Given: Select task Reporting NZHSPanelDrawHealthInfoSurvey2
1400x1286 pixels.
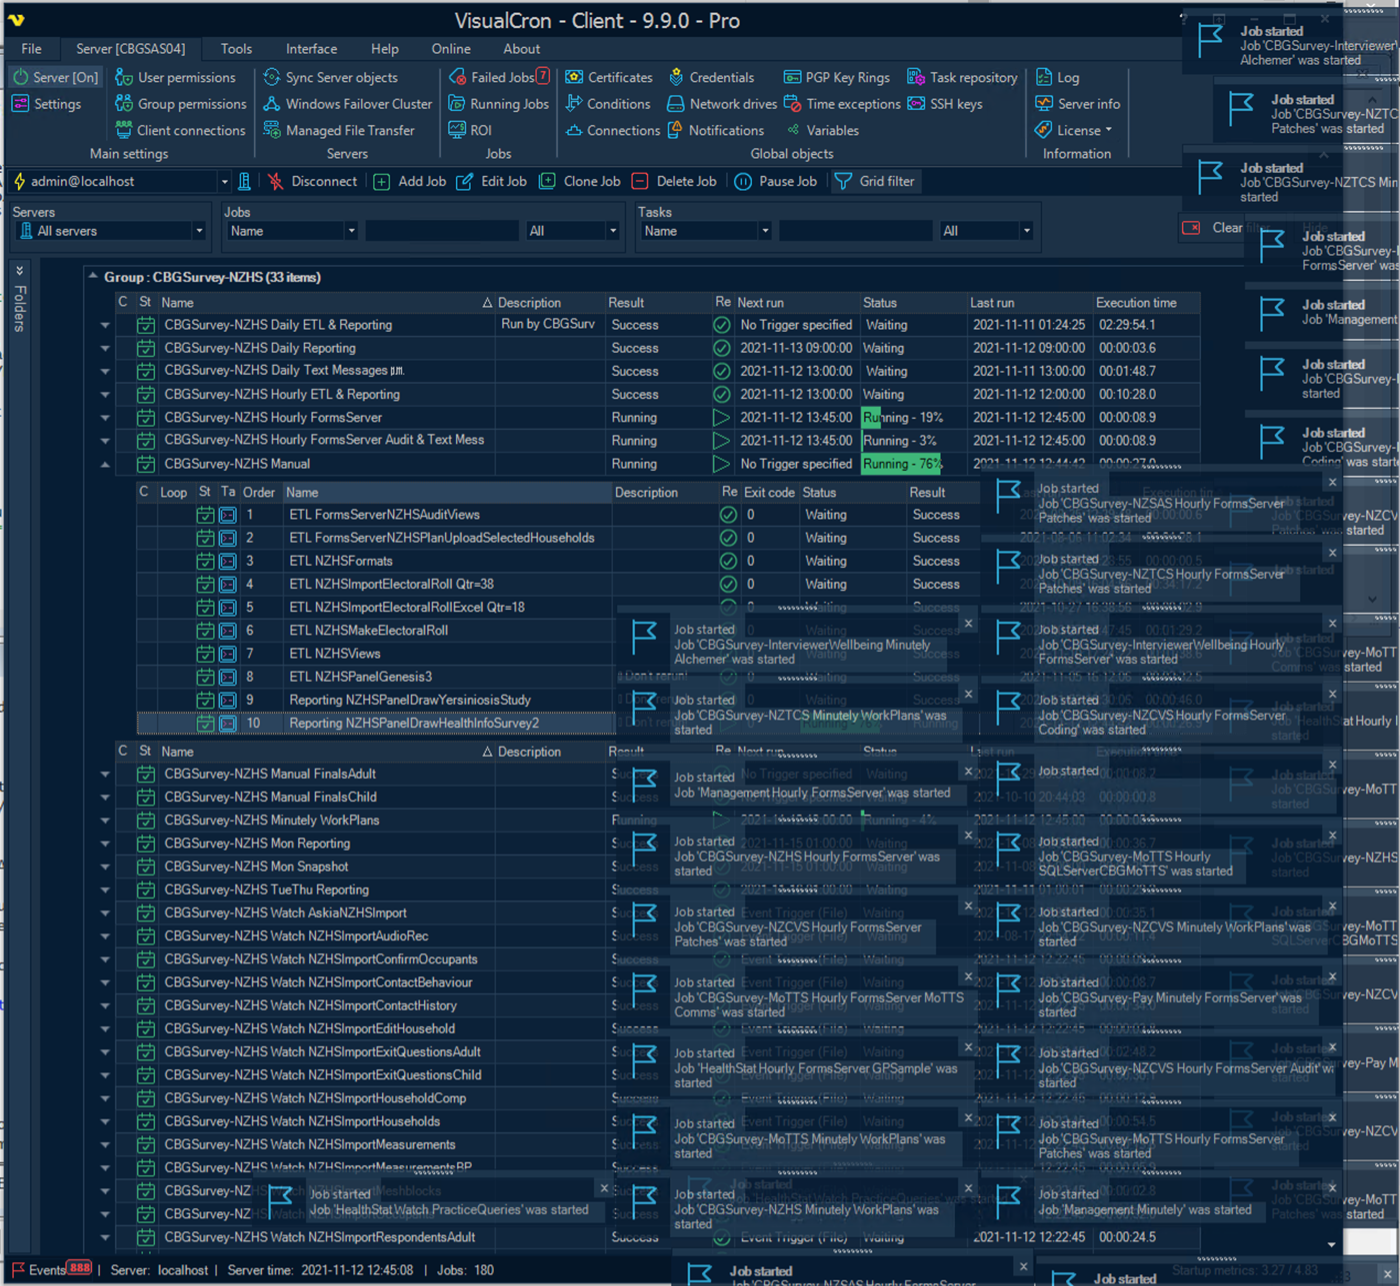Looking at the screenshot, I should click(x=413, y=723).
